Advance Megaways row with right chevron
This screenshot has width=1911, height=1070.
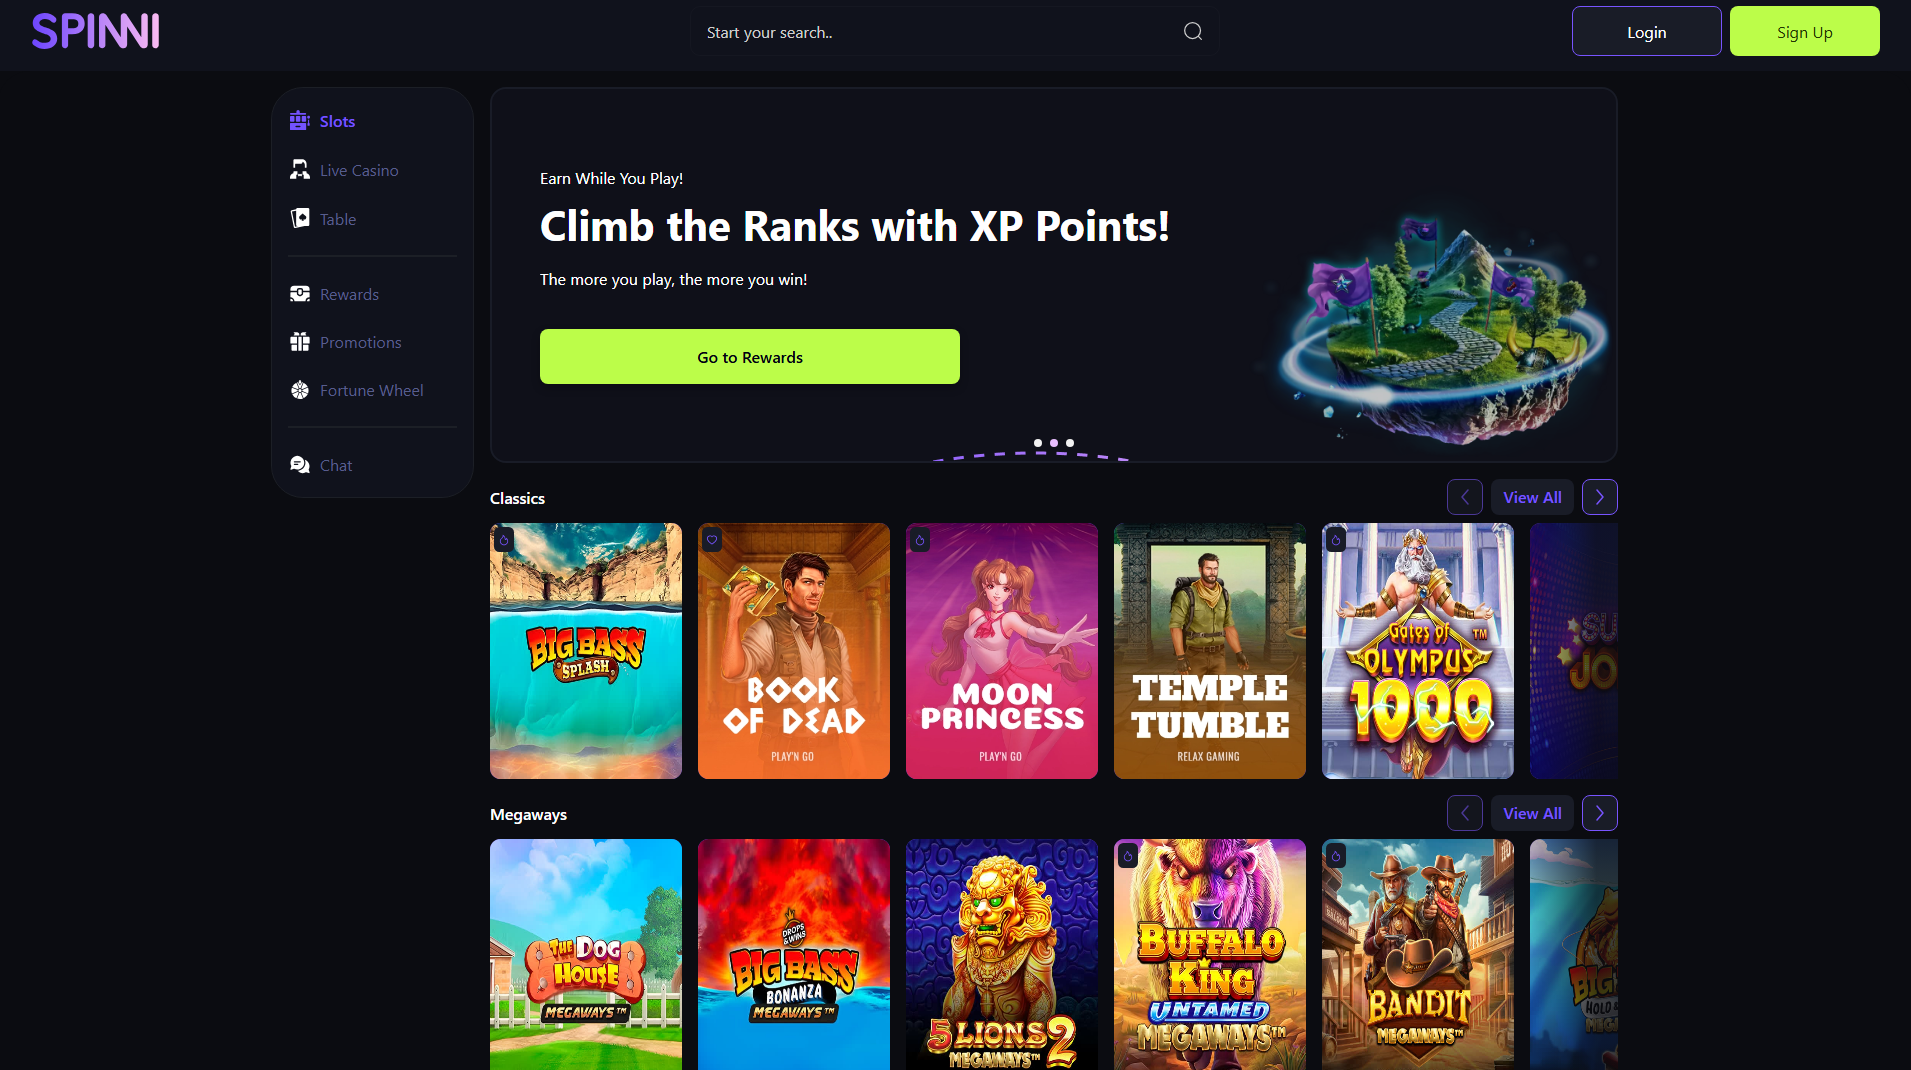click(x=1599, y=813)
